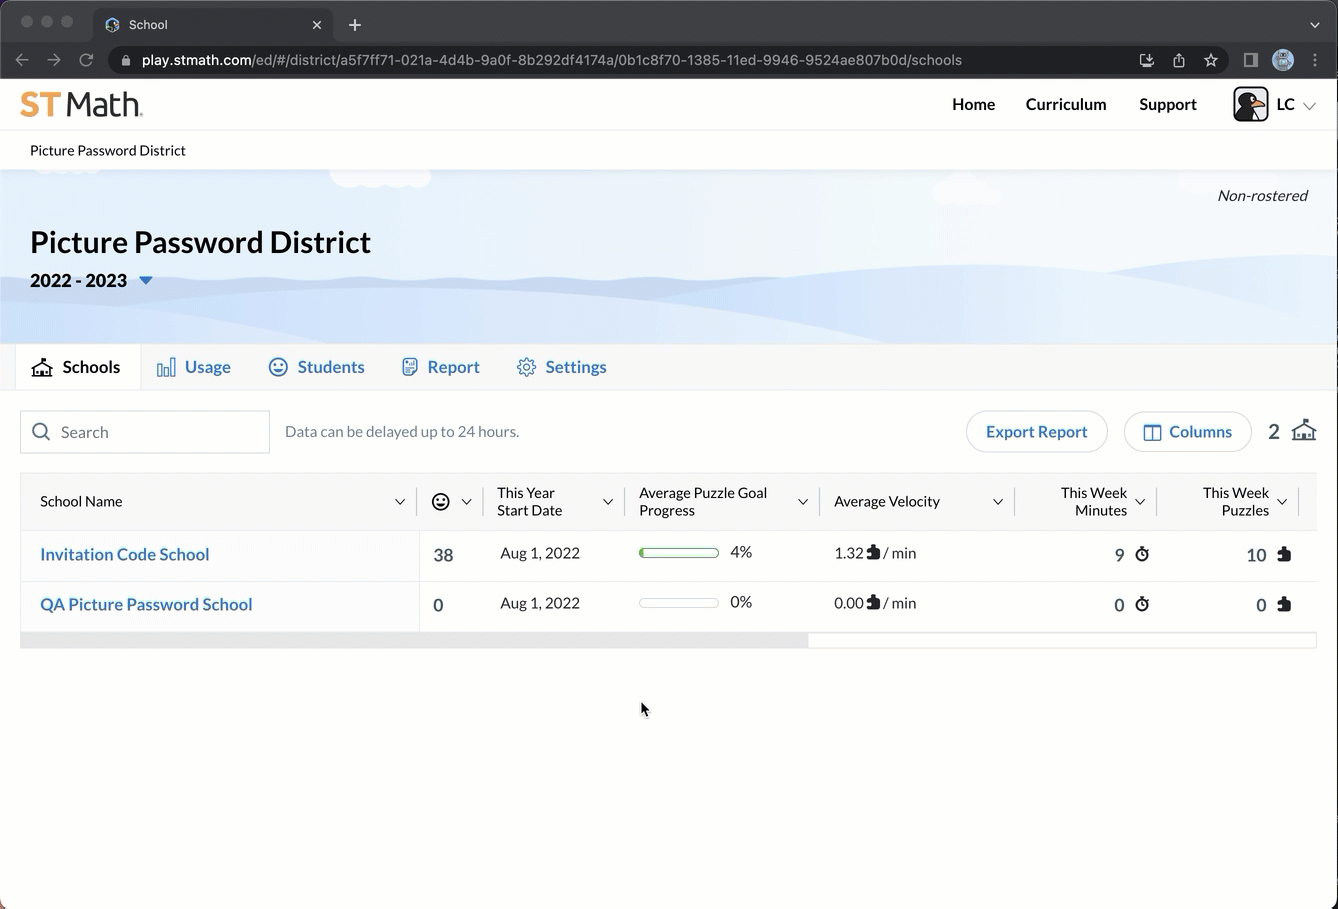Expand the browser tab search chevron
The image size is (1338, 909).
pos(1314,25)
